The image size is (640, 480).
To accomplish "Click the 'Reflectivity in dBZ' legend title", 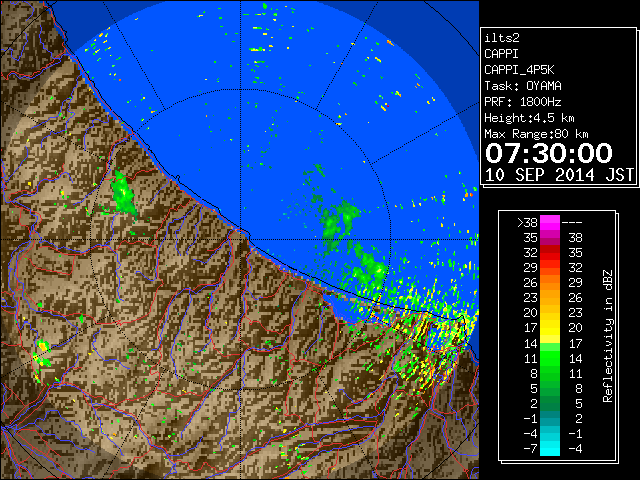I will pyautogui.click(x=607, y=336).
